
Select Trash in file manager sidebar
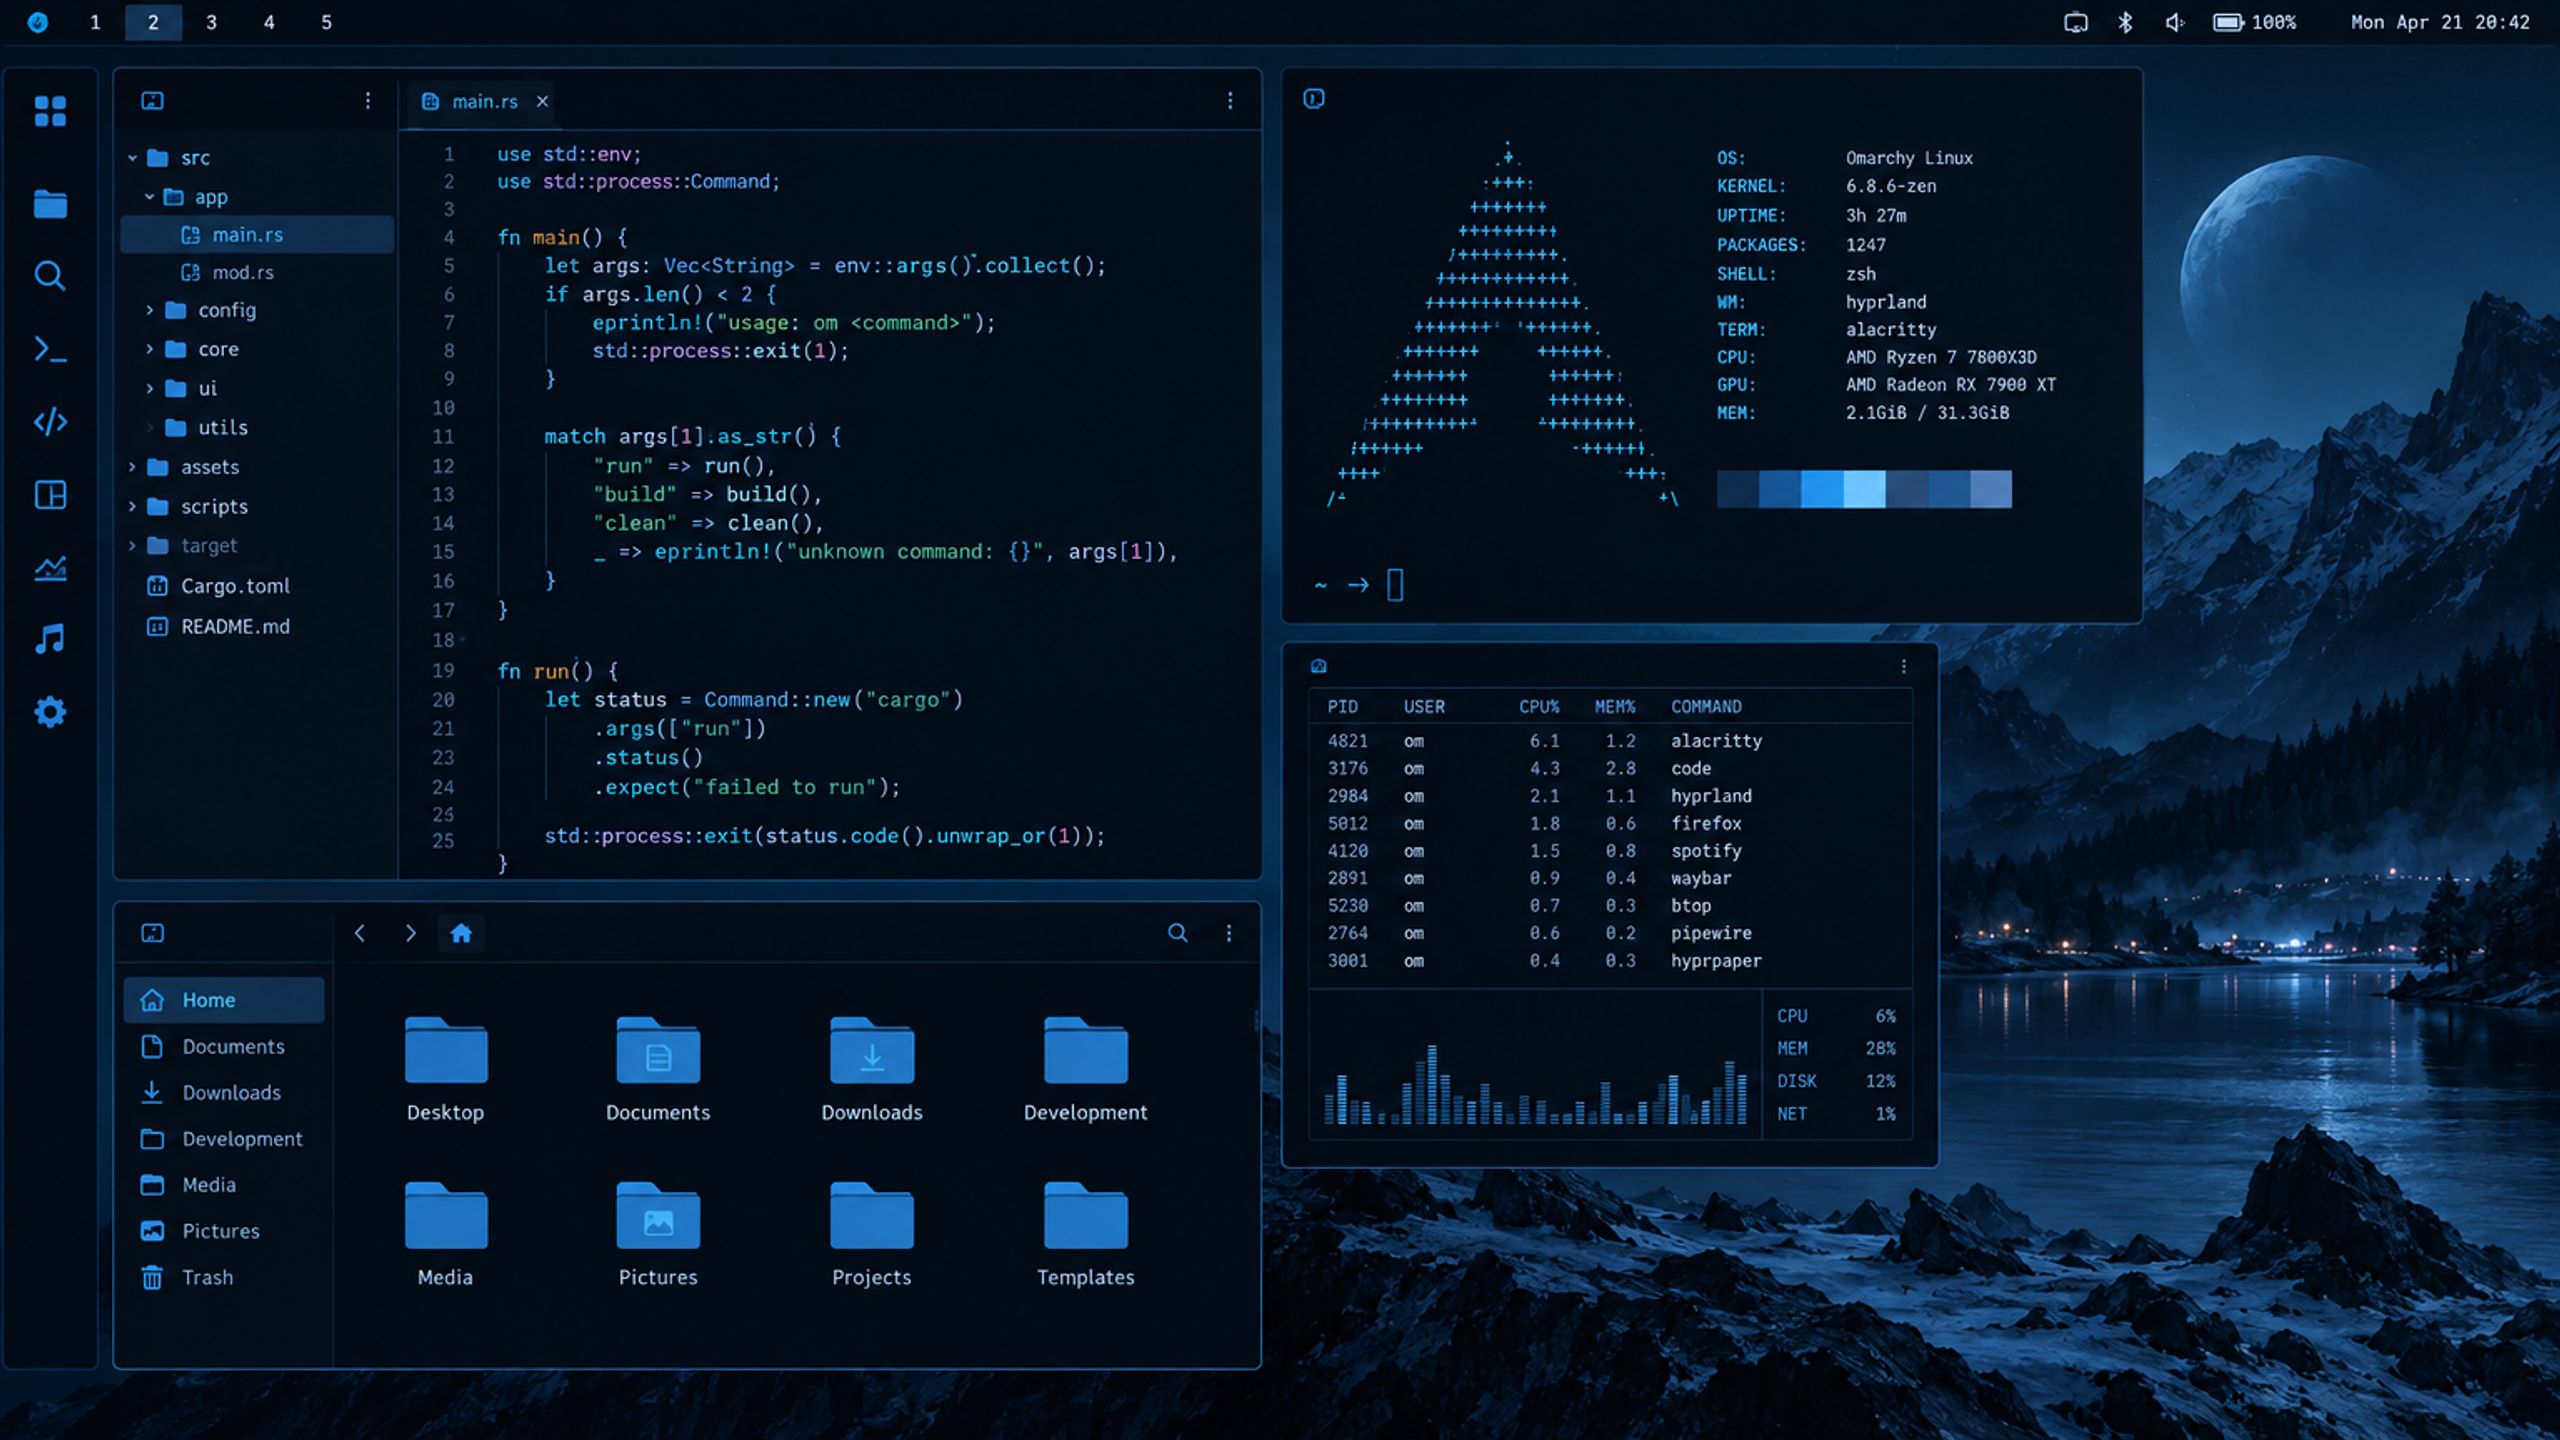tap(224, 1278)
